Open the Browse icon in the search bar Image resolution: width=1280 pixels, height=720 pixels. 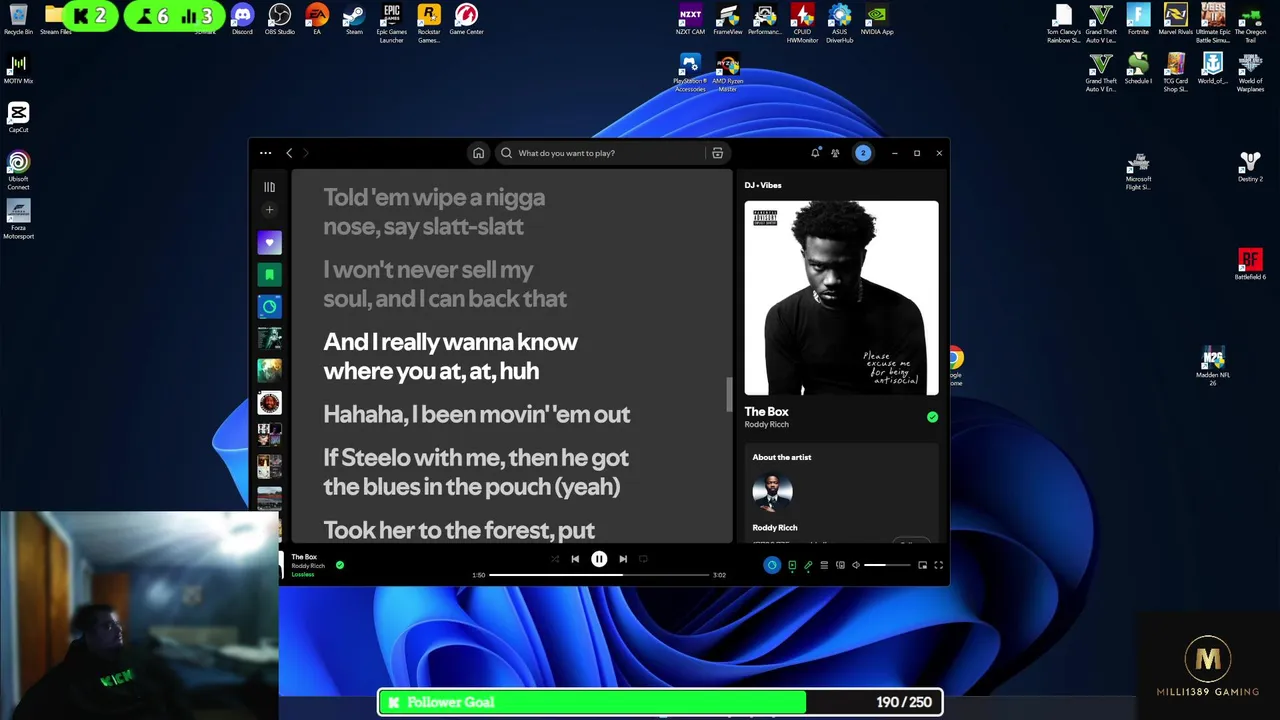[718, 153]
